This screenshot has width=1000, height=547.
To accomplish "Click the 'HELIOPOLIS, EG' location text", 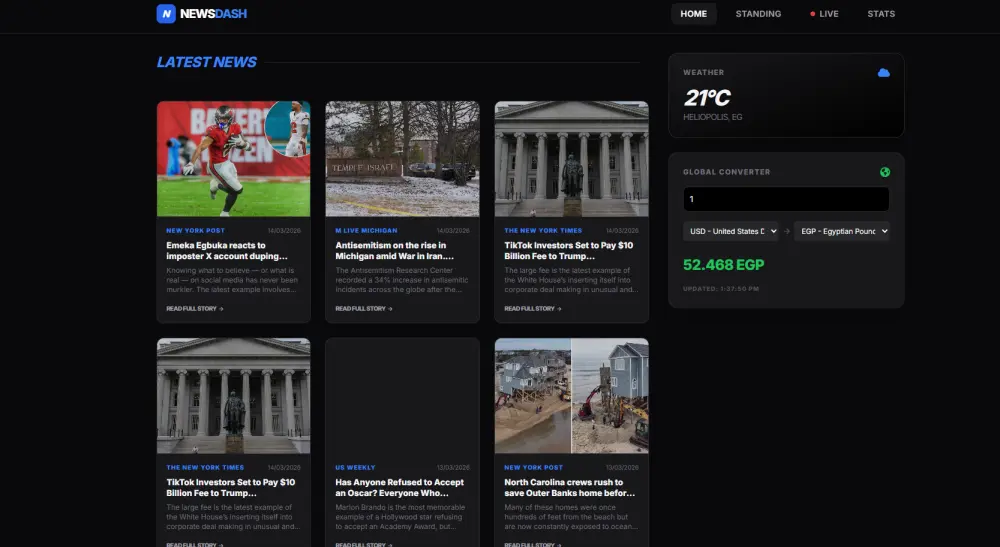I will (712, 117).
